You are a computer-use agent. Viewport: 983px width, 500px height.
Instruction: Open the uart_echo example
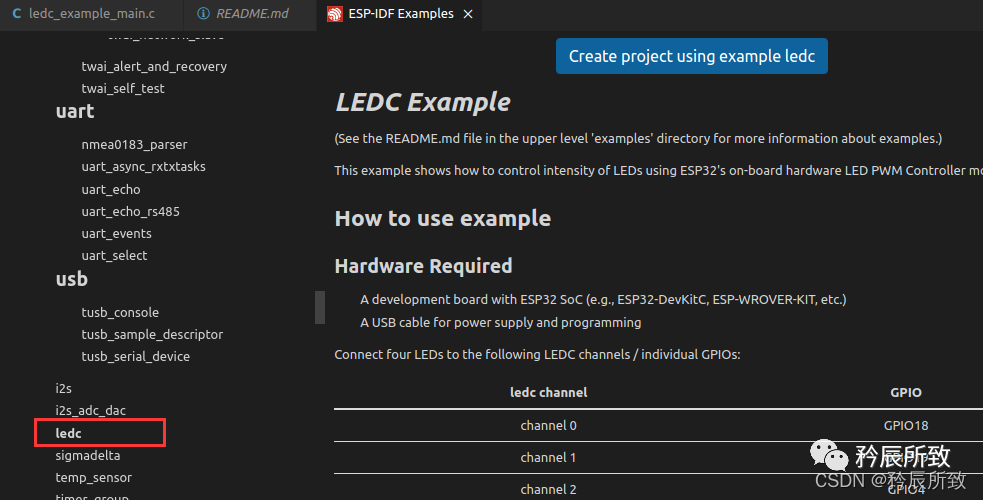point(111,189)
